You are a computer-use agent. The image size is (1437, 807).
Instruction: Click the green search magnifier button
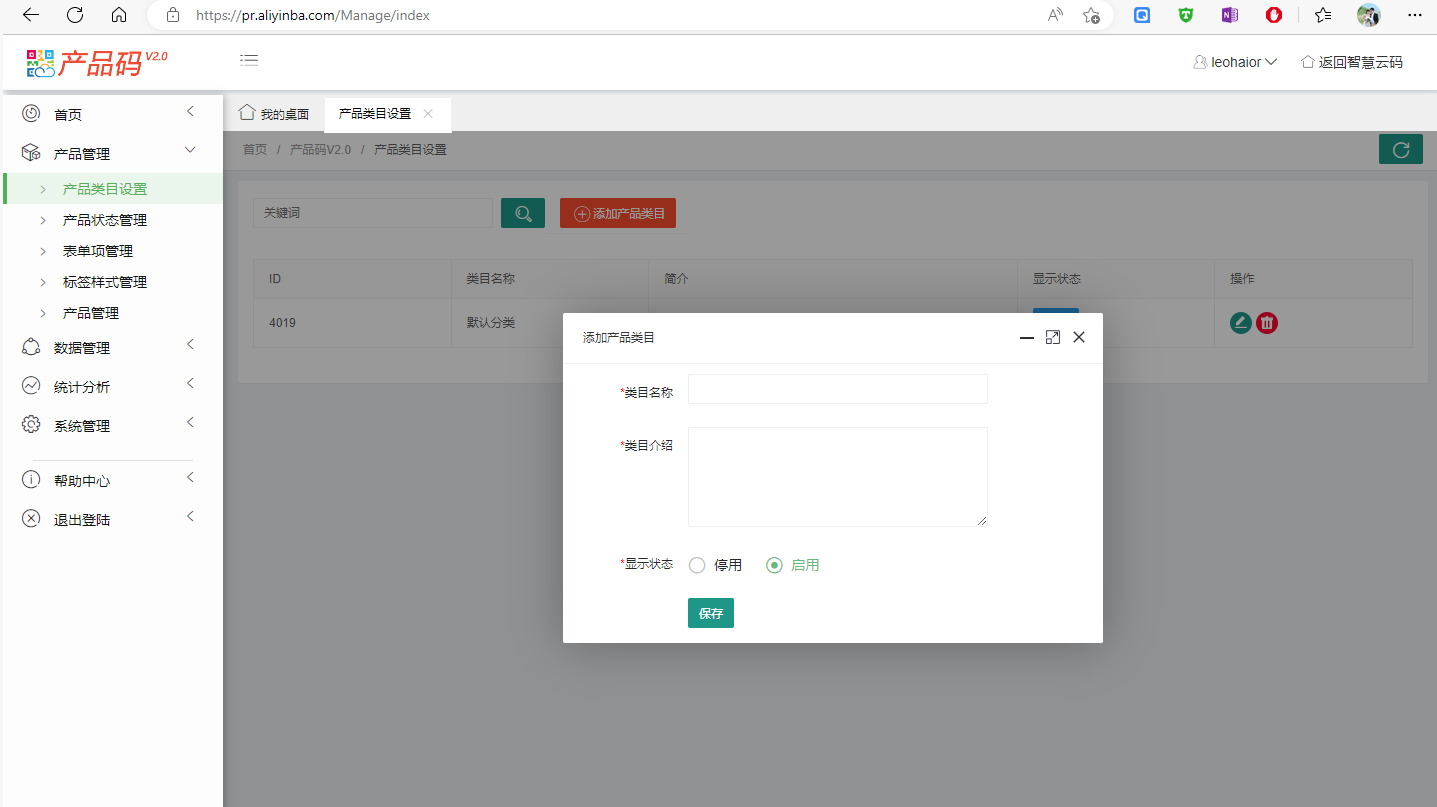tap(522, 213)
